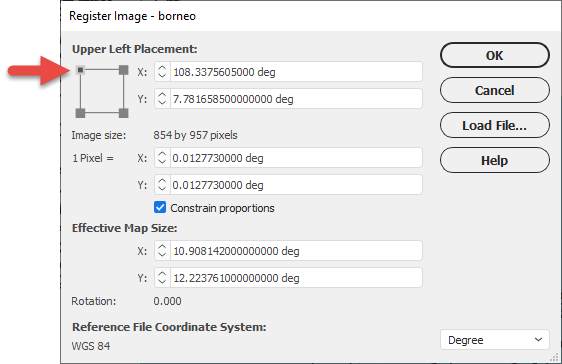This screenshot has width=562, height=364.
Task: Click the Y placement field 7.781658500000000 deg
Action: click(296, 99)
